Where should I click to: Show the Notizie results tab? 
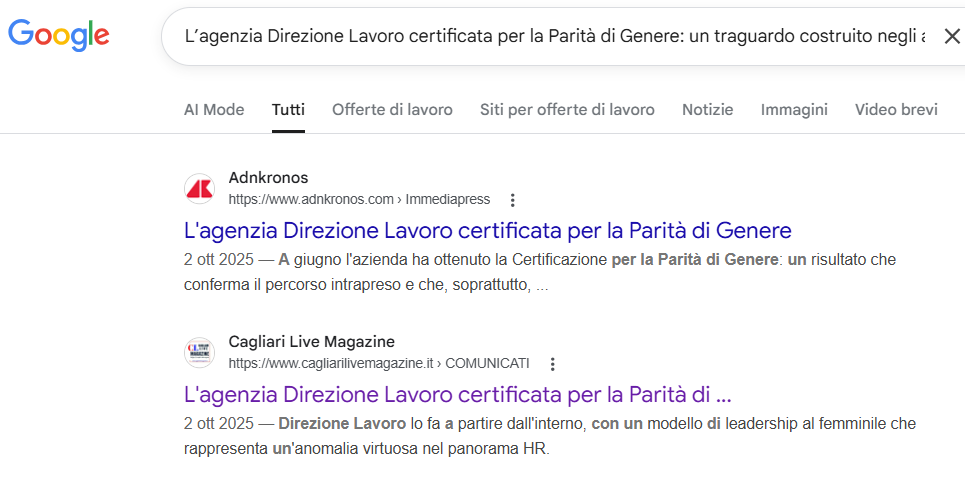(x=707, y=110)
